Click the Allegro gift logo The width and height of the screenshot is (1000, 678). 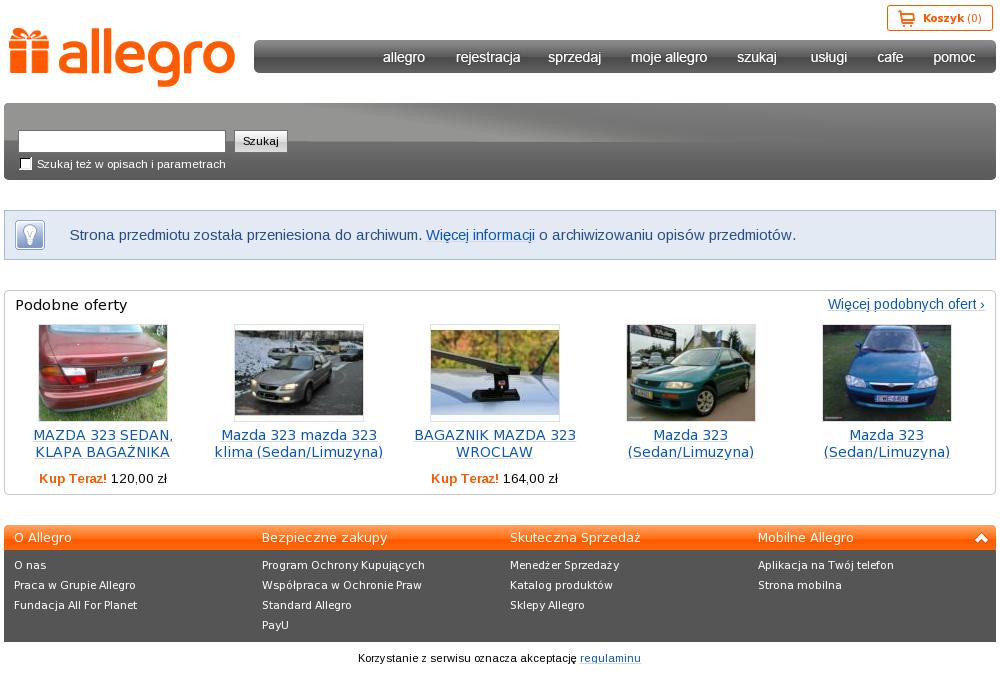coord(122,57)
